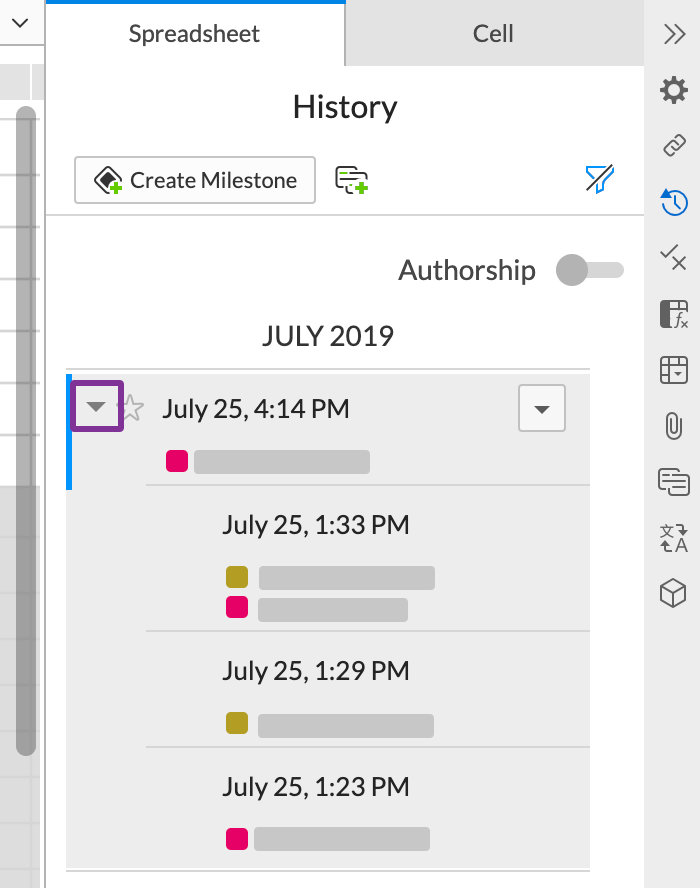Open the July 25, 4:14 PM options dropdown

pyautogui.click(x=542, y=408)
